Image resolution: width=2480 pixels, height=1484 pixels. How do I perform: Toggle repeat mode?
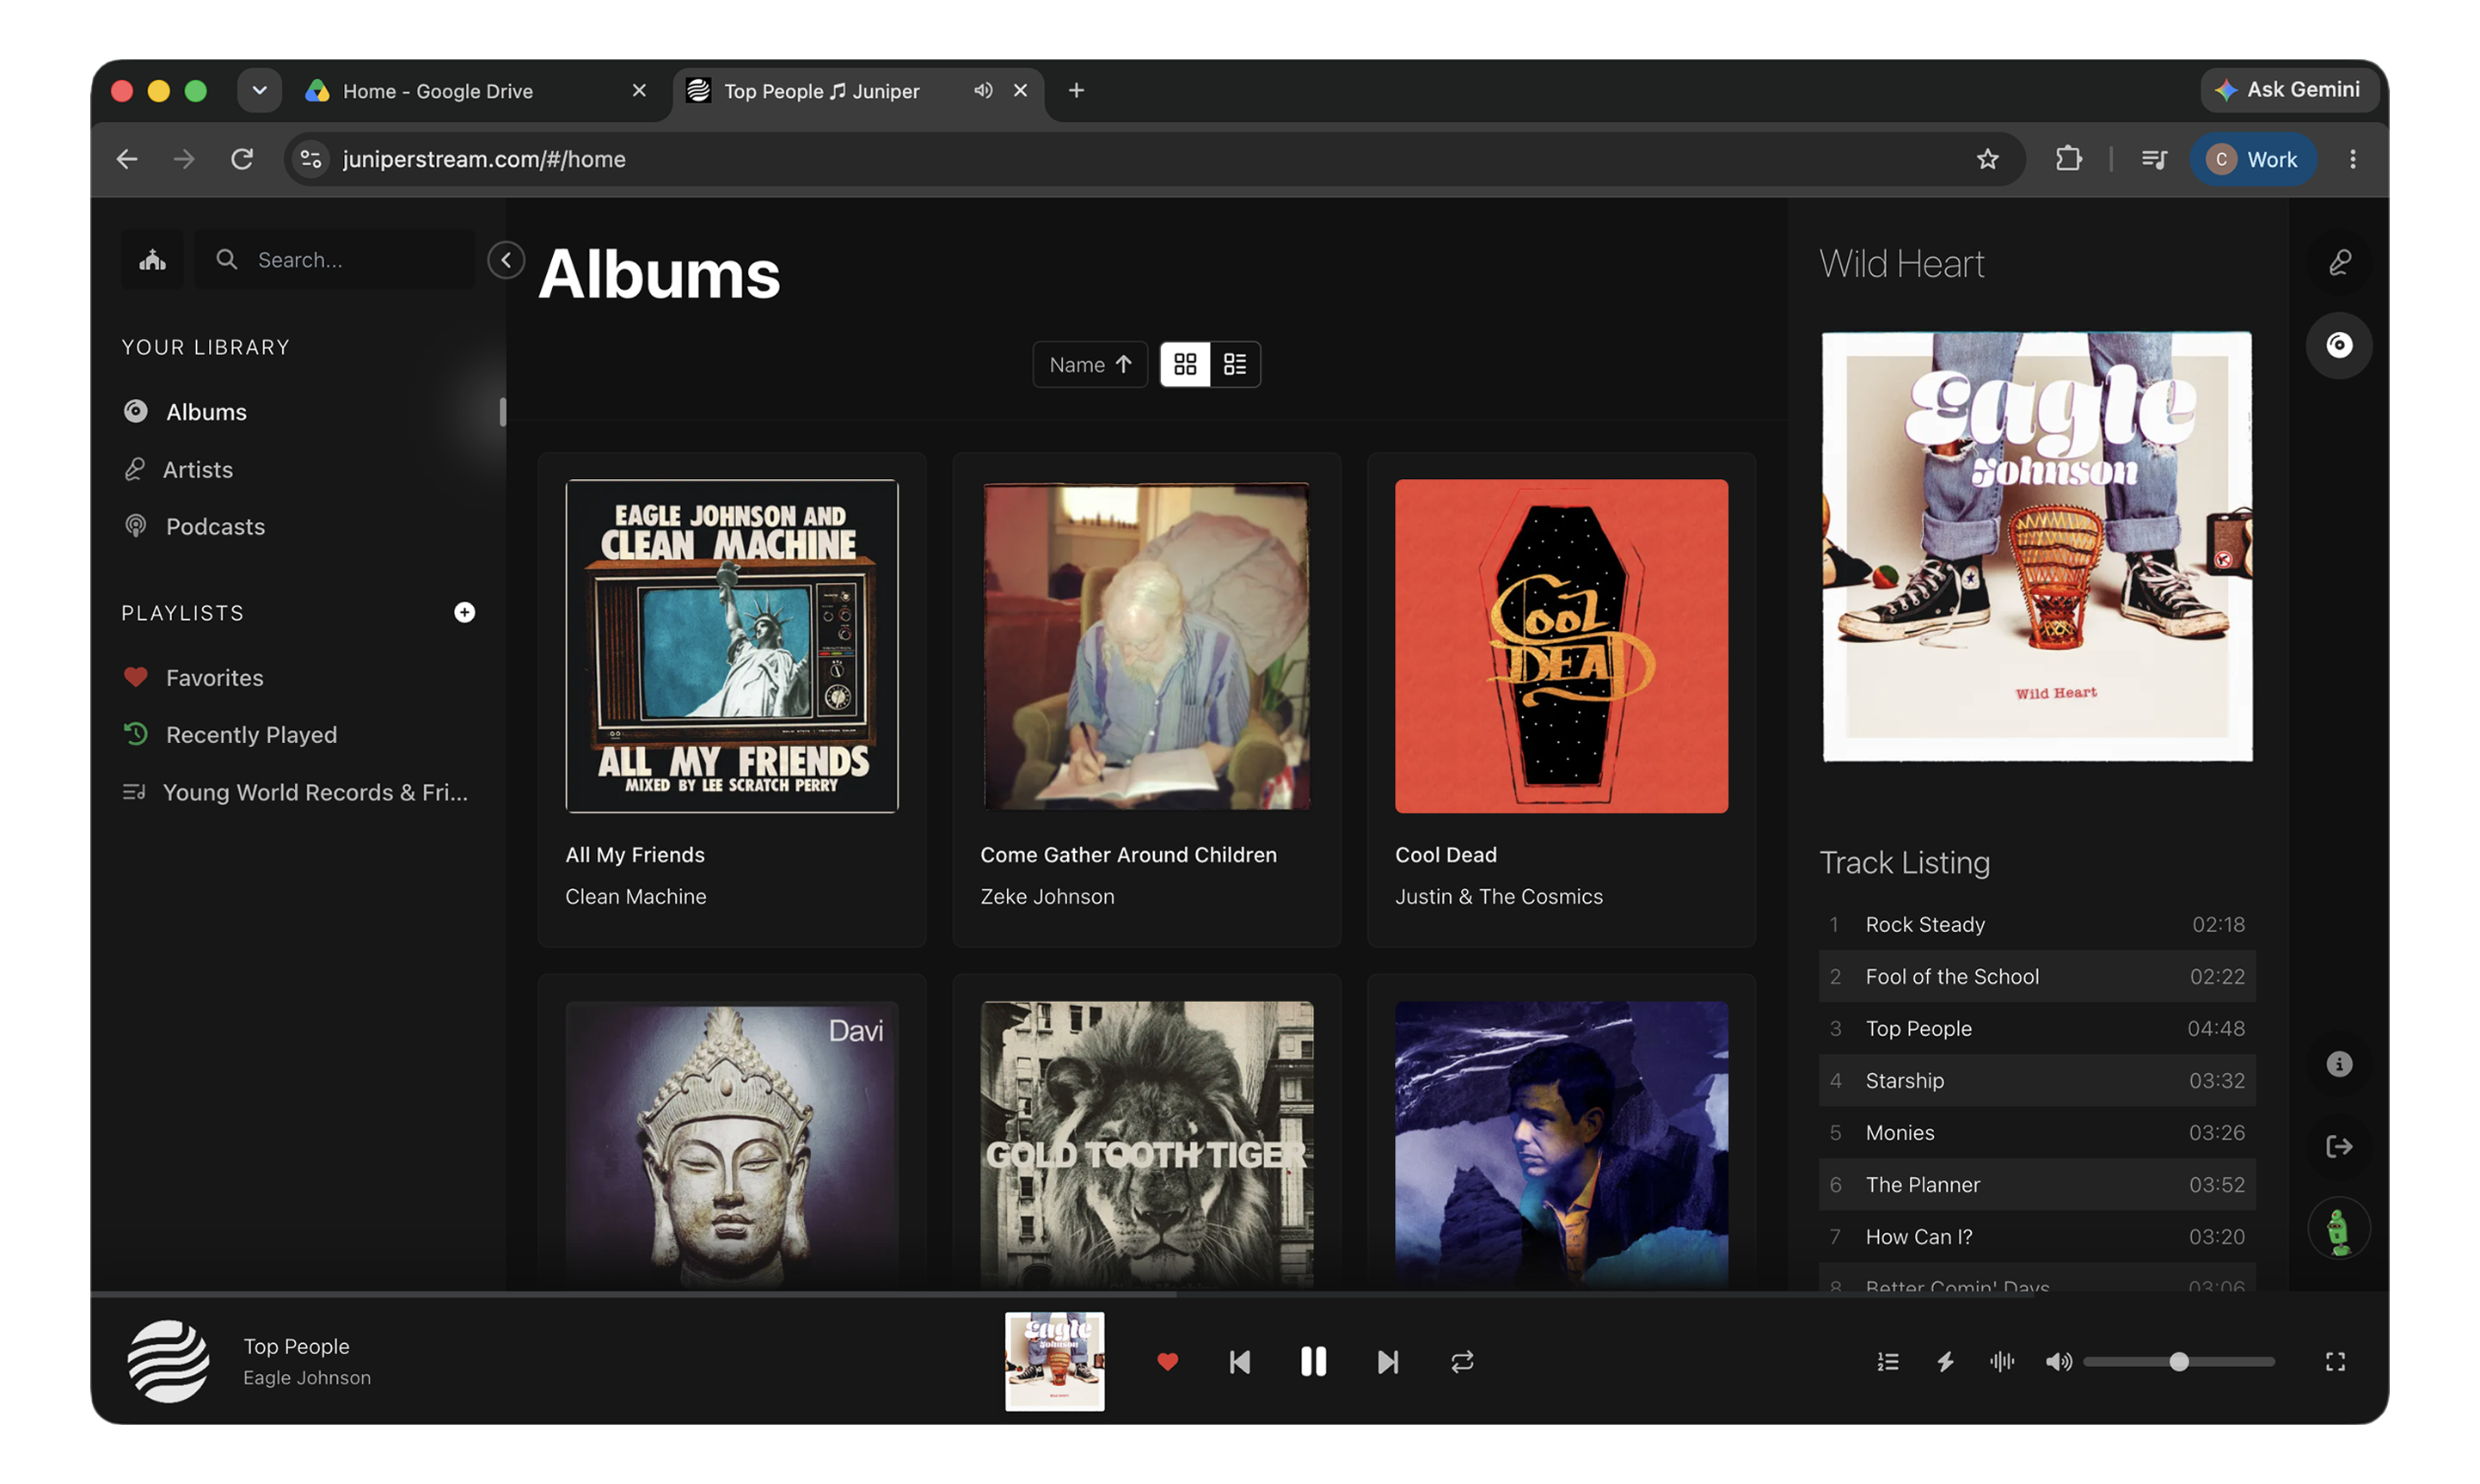[x=1462, y=1361]
